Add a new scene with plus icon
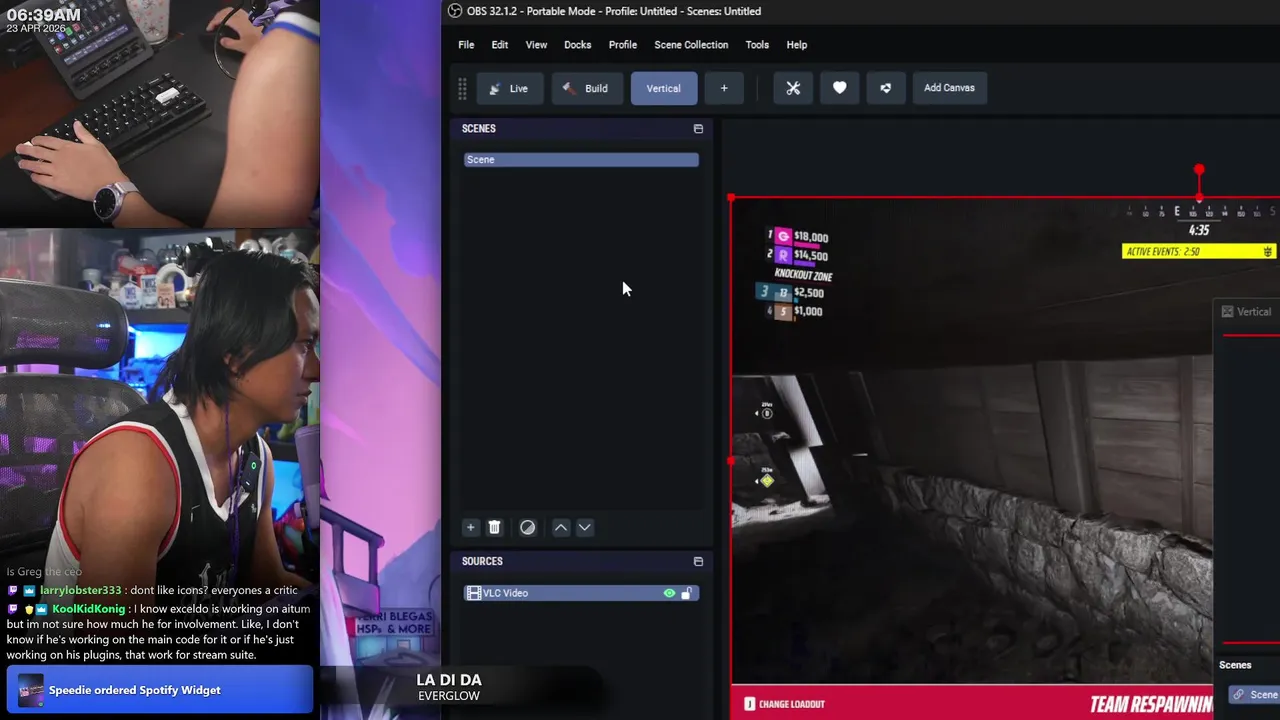 pos(470,527)
